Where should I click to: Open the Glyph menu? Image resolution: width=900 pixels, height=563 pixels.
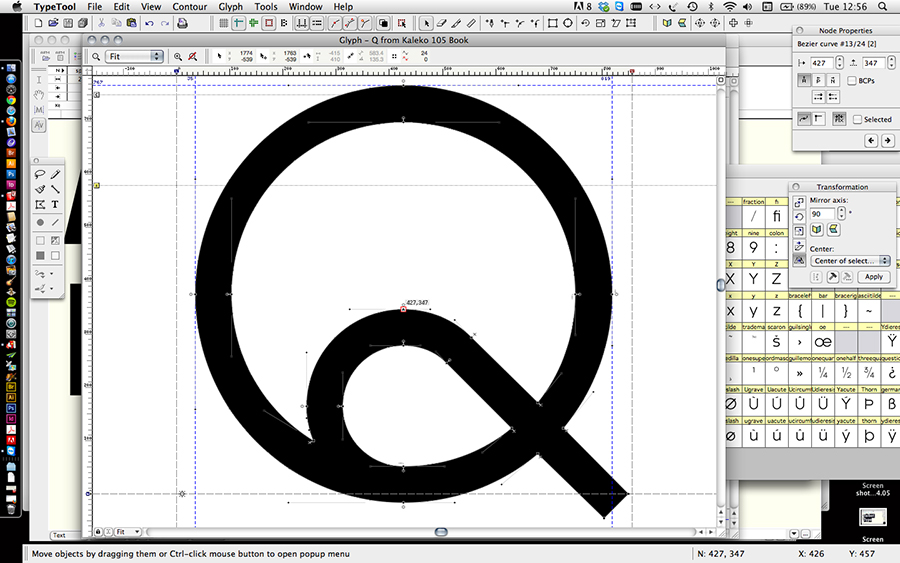coord(230,6)
